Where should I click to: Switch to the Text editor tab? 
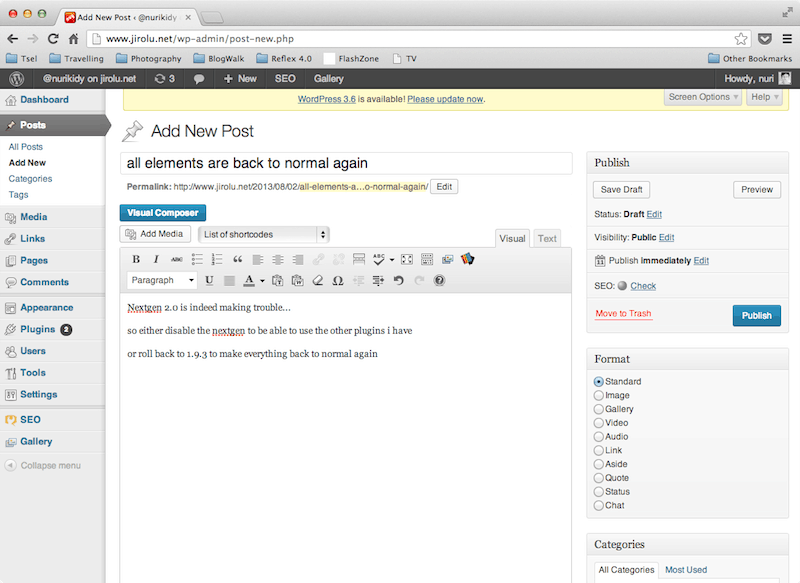[547, 239]
